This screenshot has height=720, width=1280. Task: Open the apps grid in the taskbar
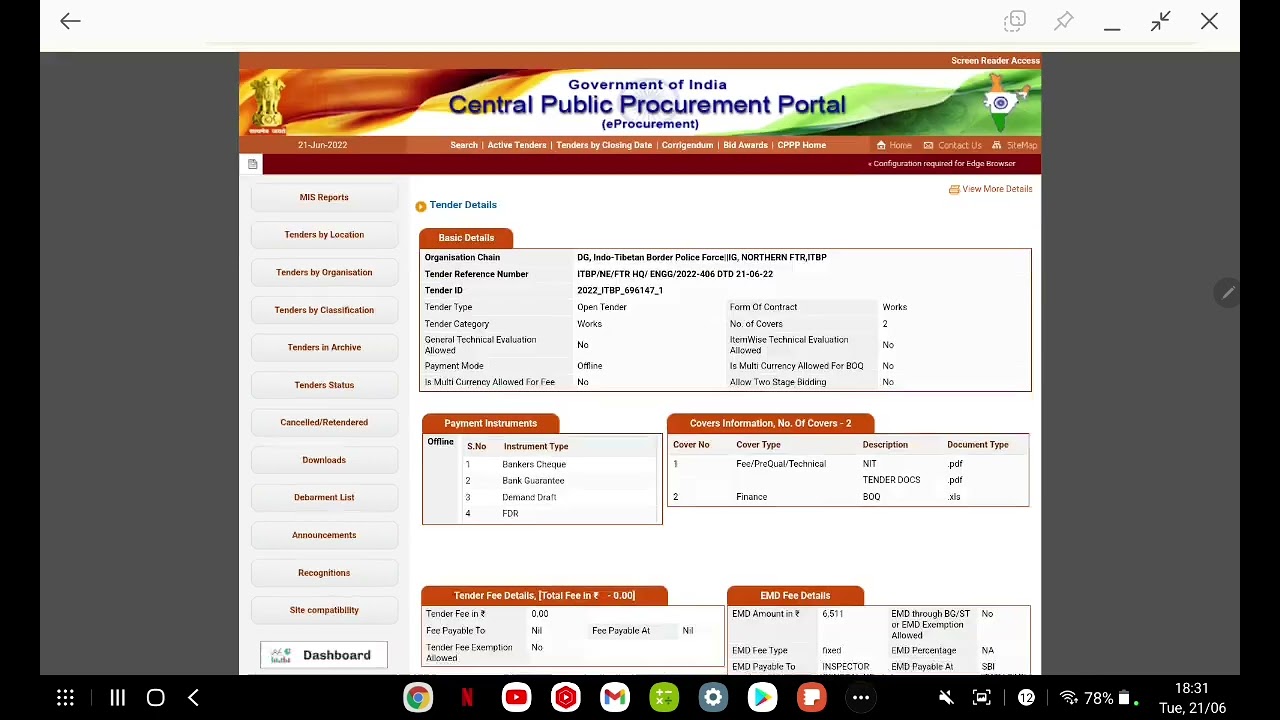65,698
